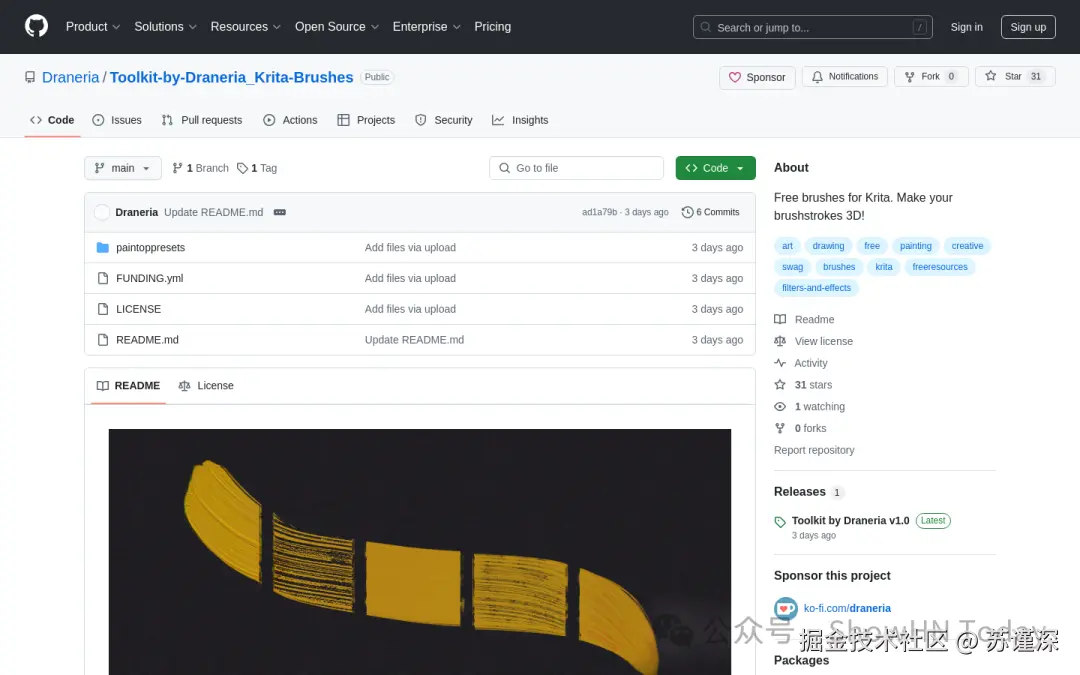1080x675 pixels.
Task: Focus the Search or jump to field
Action: [x=813, y=28]
